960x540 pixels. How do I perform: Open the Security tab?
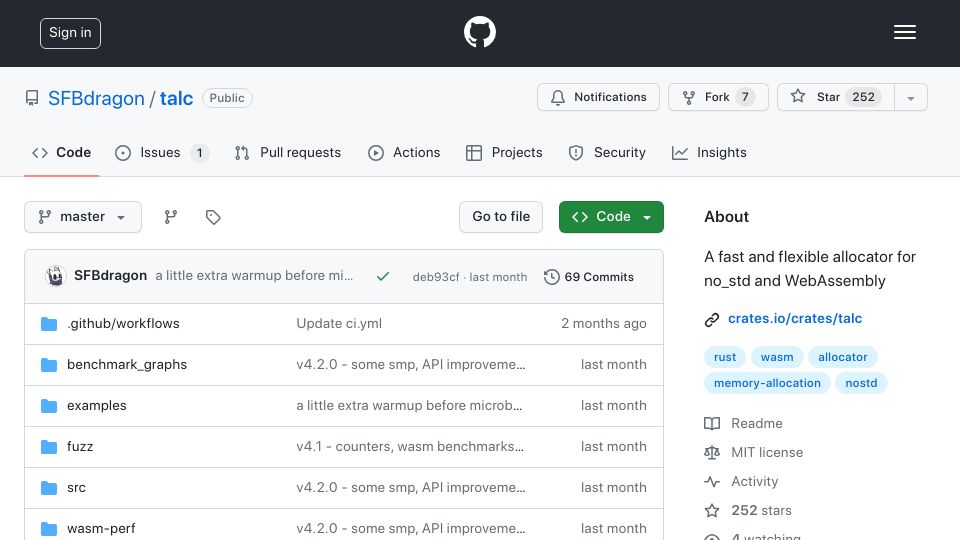[x=607, y=152]
